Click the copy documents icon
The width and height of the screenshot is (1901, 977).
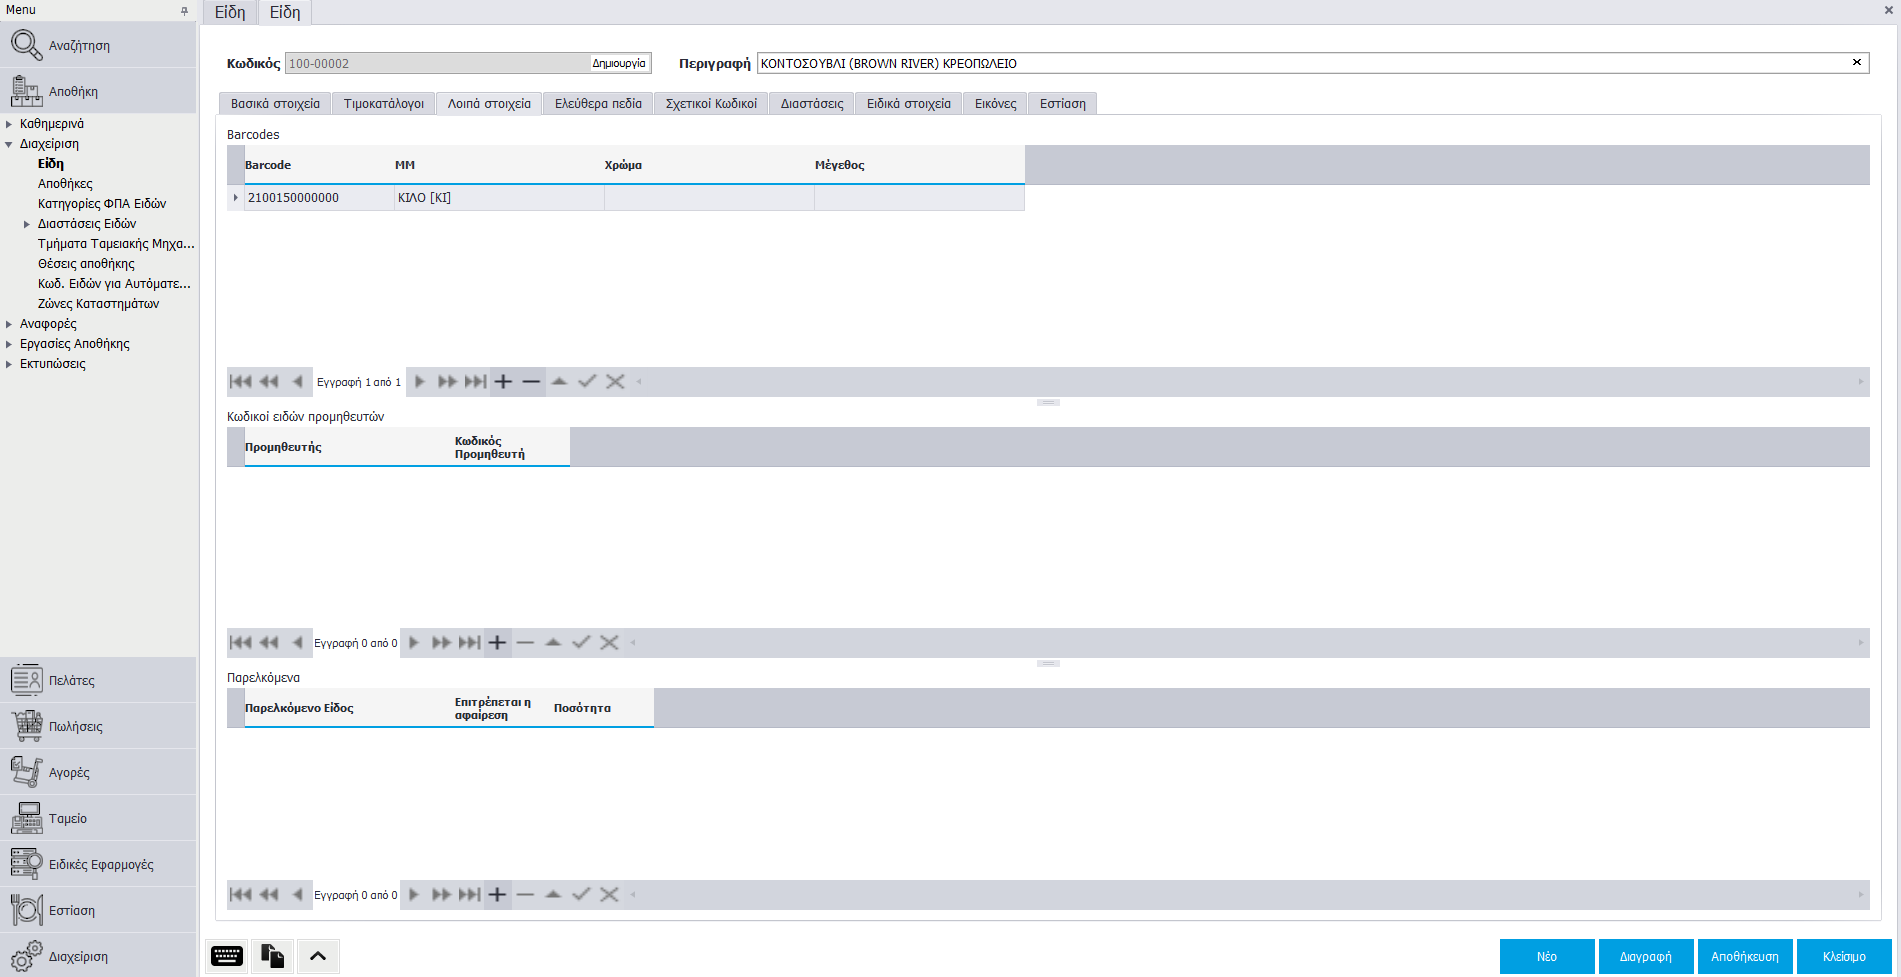pos(272,956)
